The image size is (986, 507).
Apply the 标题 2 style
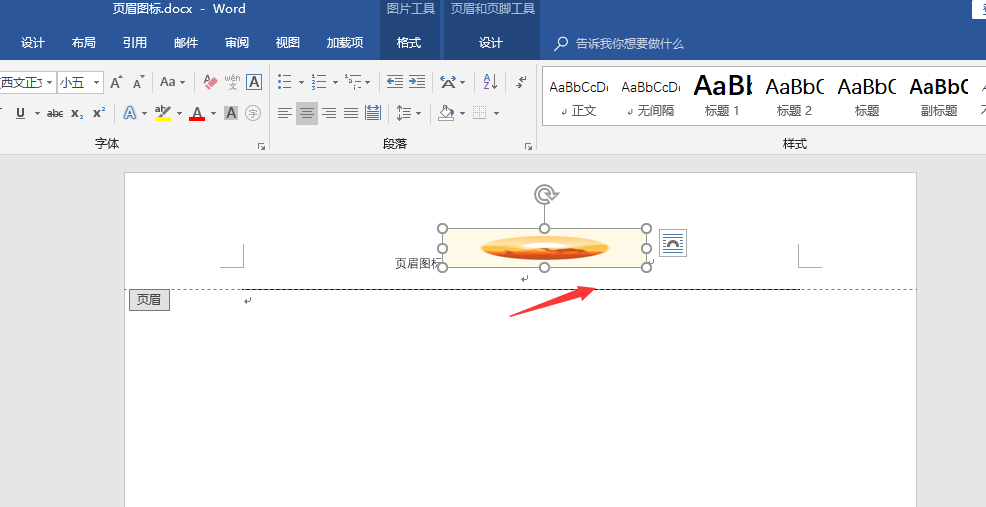click(794, 96)
